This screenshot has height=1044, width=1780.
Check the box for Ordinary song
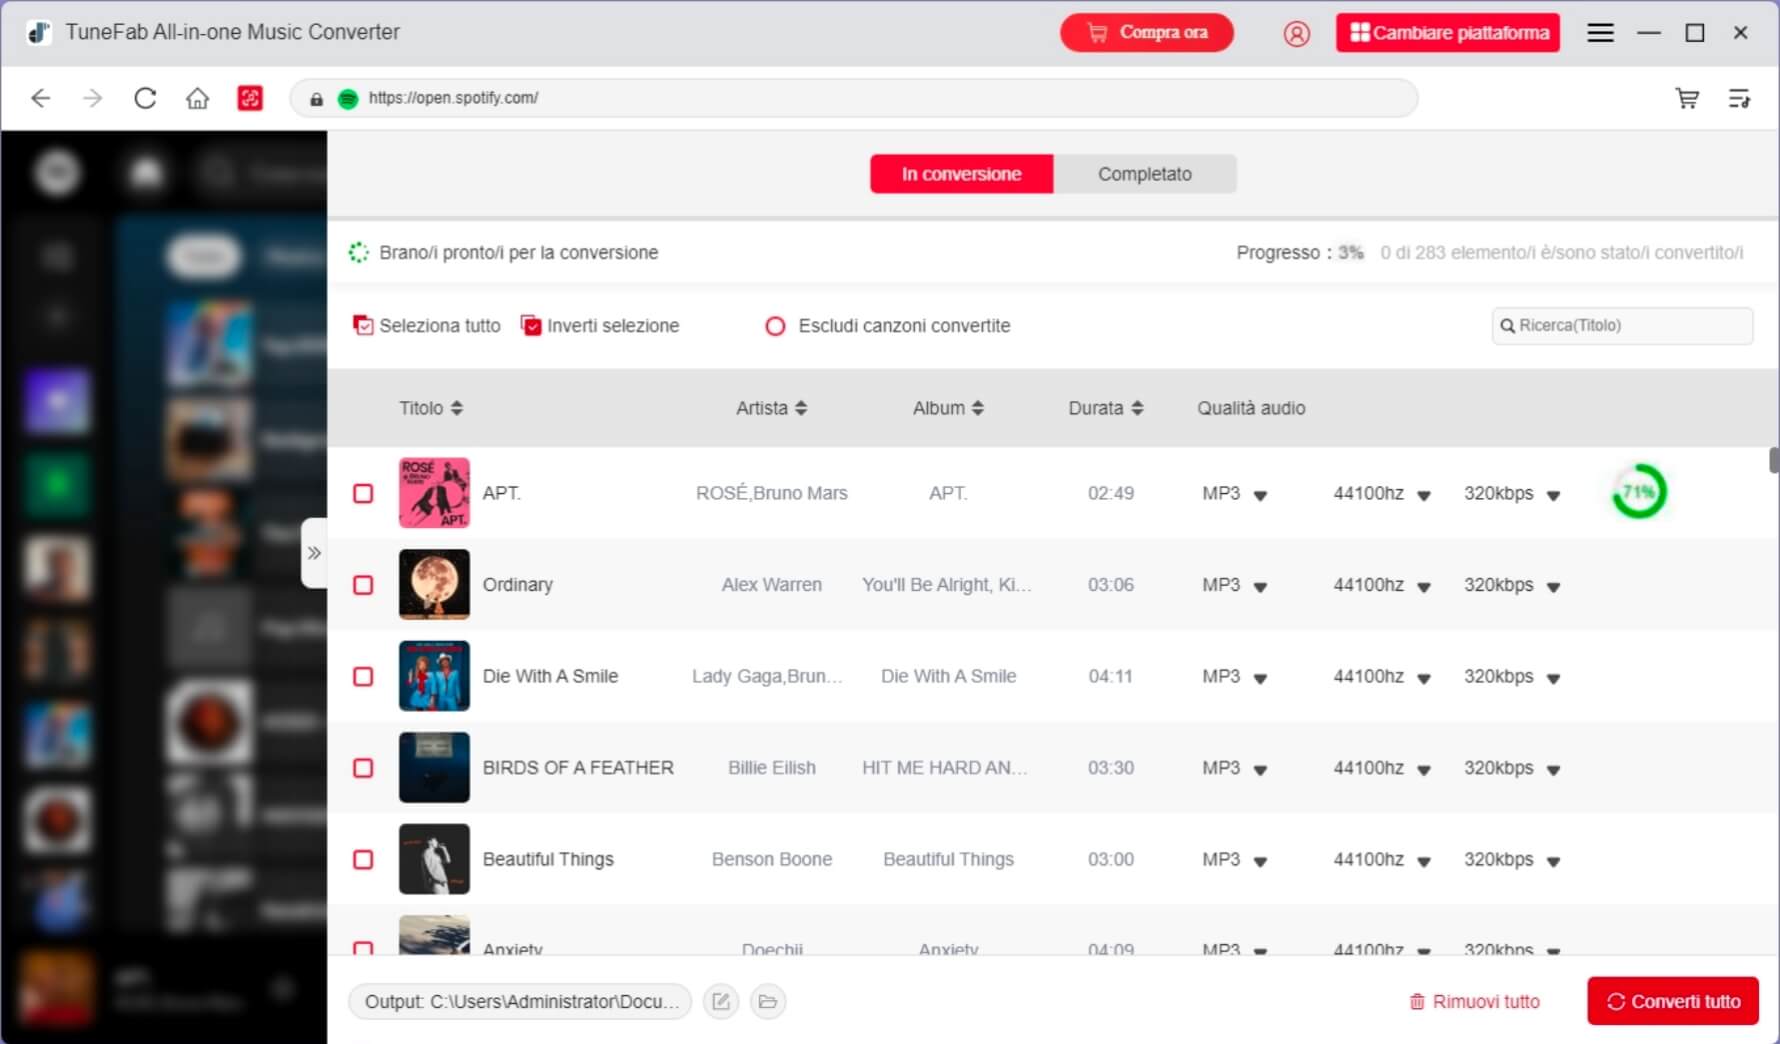tap(363, 585)
